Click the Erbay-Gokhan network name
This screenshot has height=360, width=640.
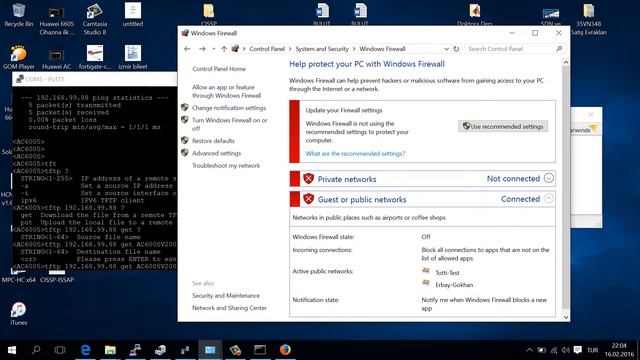[454, 285]
